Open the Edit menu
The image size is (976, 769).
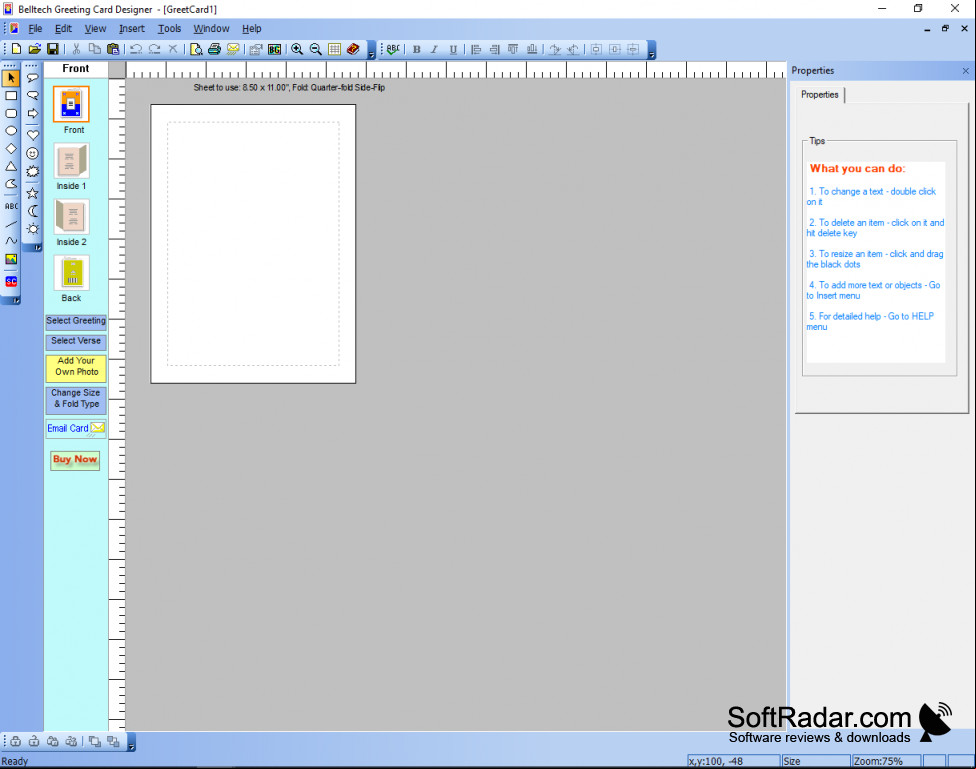(x=63, y=29)
